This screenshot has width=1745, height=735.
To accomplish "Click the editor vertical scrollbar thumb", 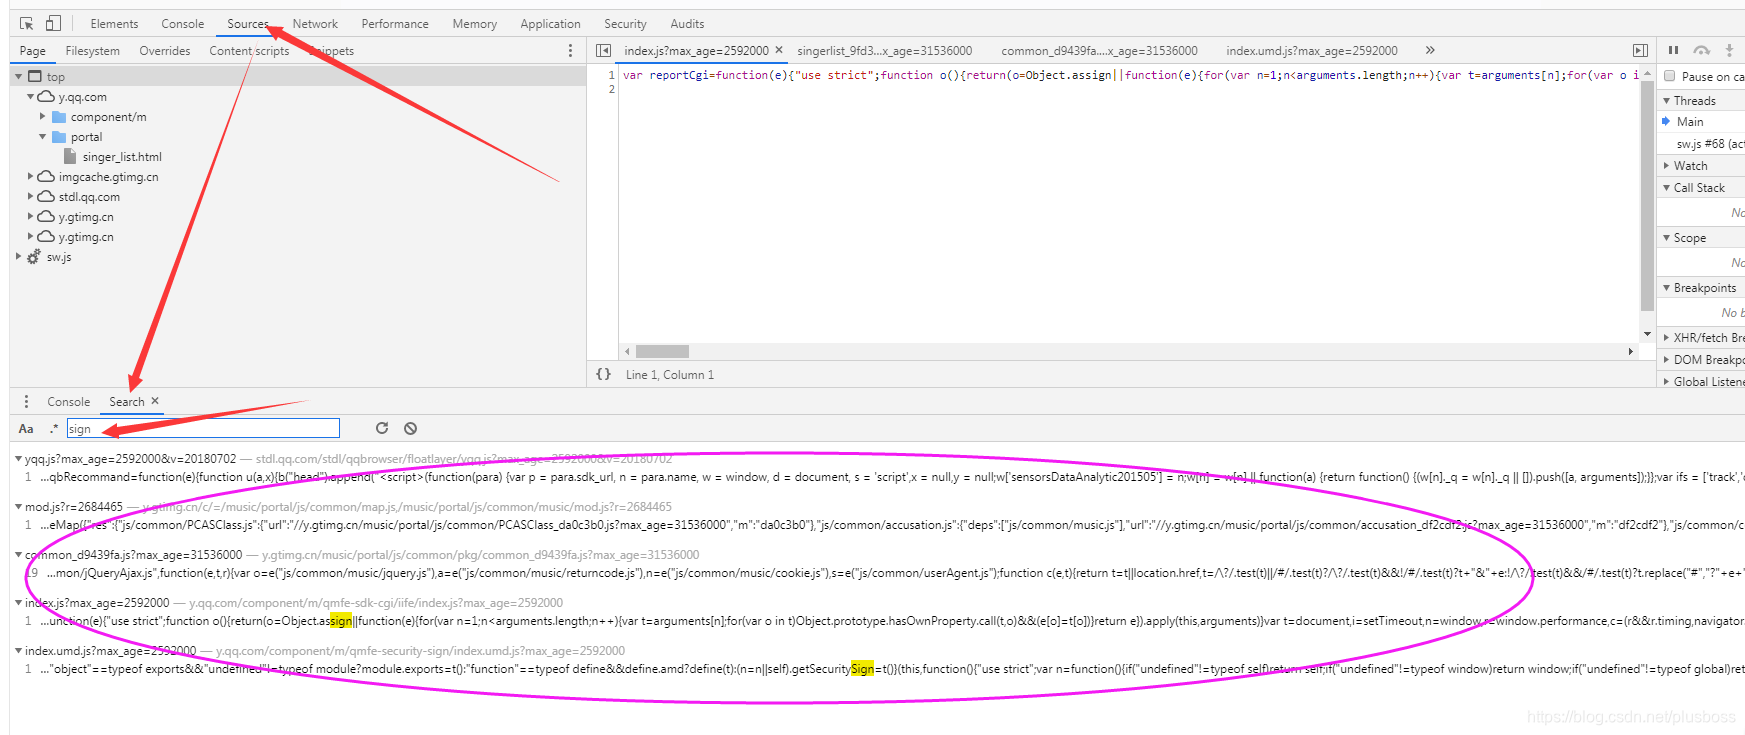I will 1647,197.
